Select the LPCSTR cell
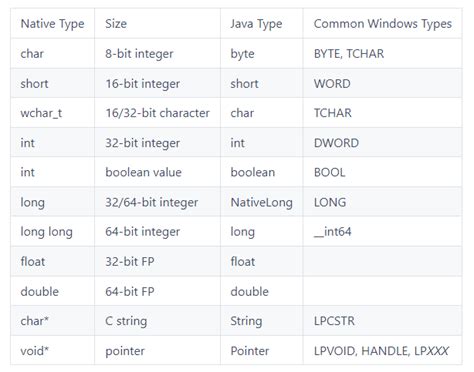474x372 pixels. point(382,321)
